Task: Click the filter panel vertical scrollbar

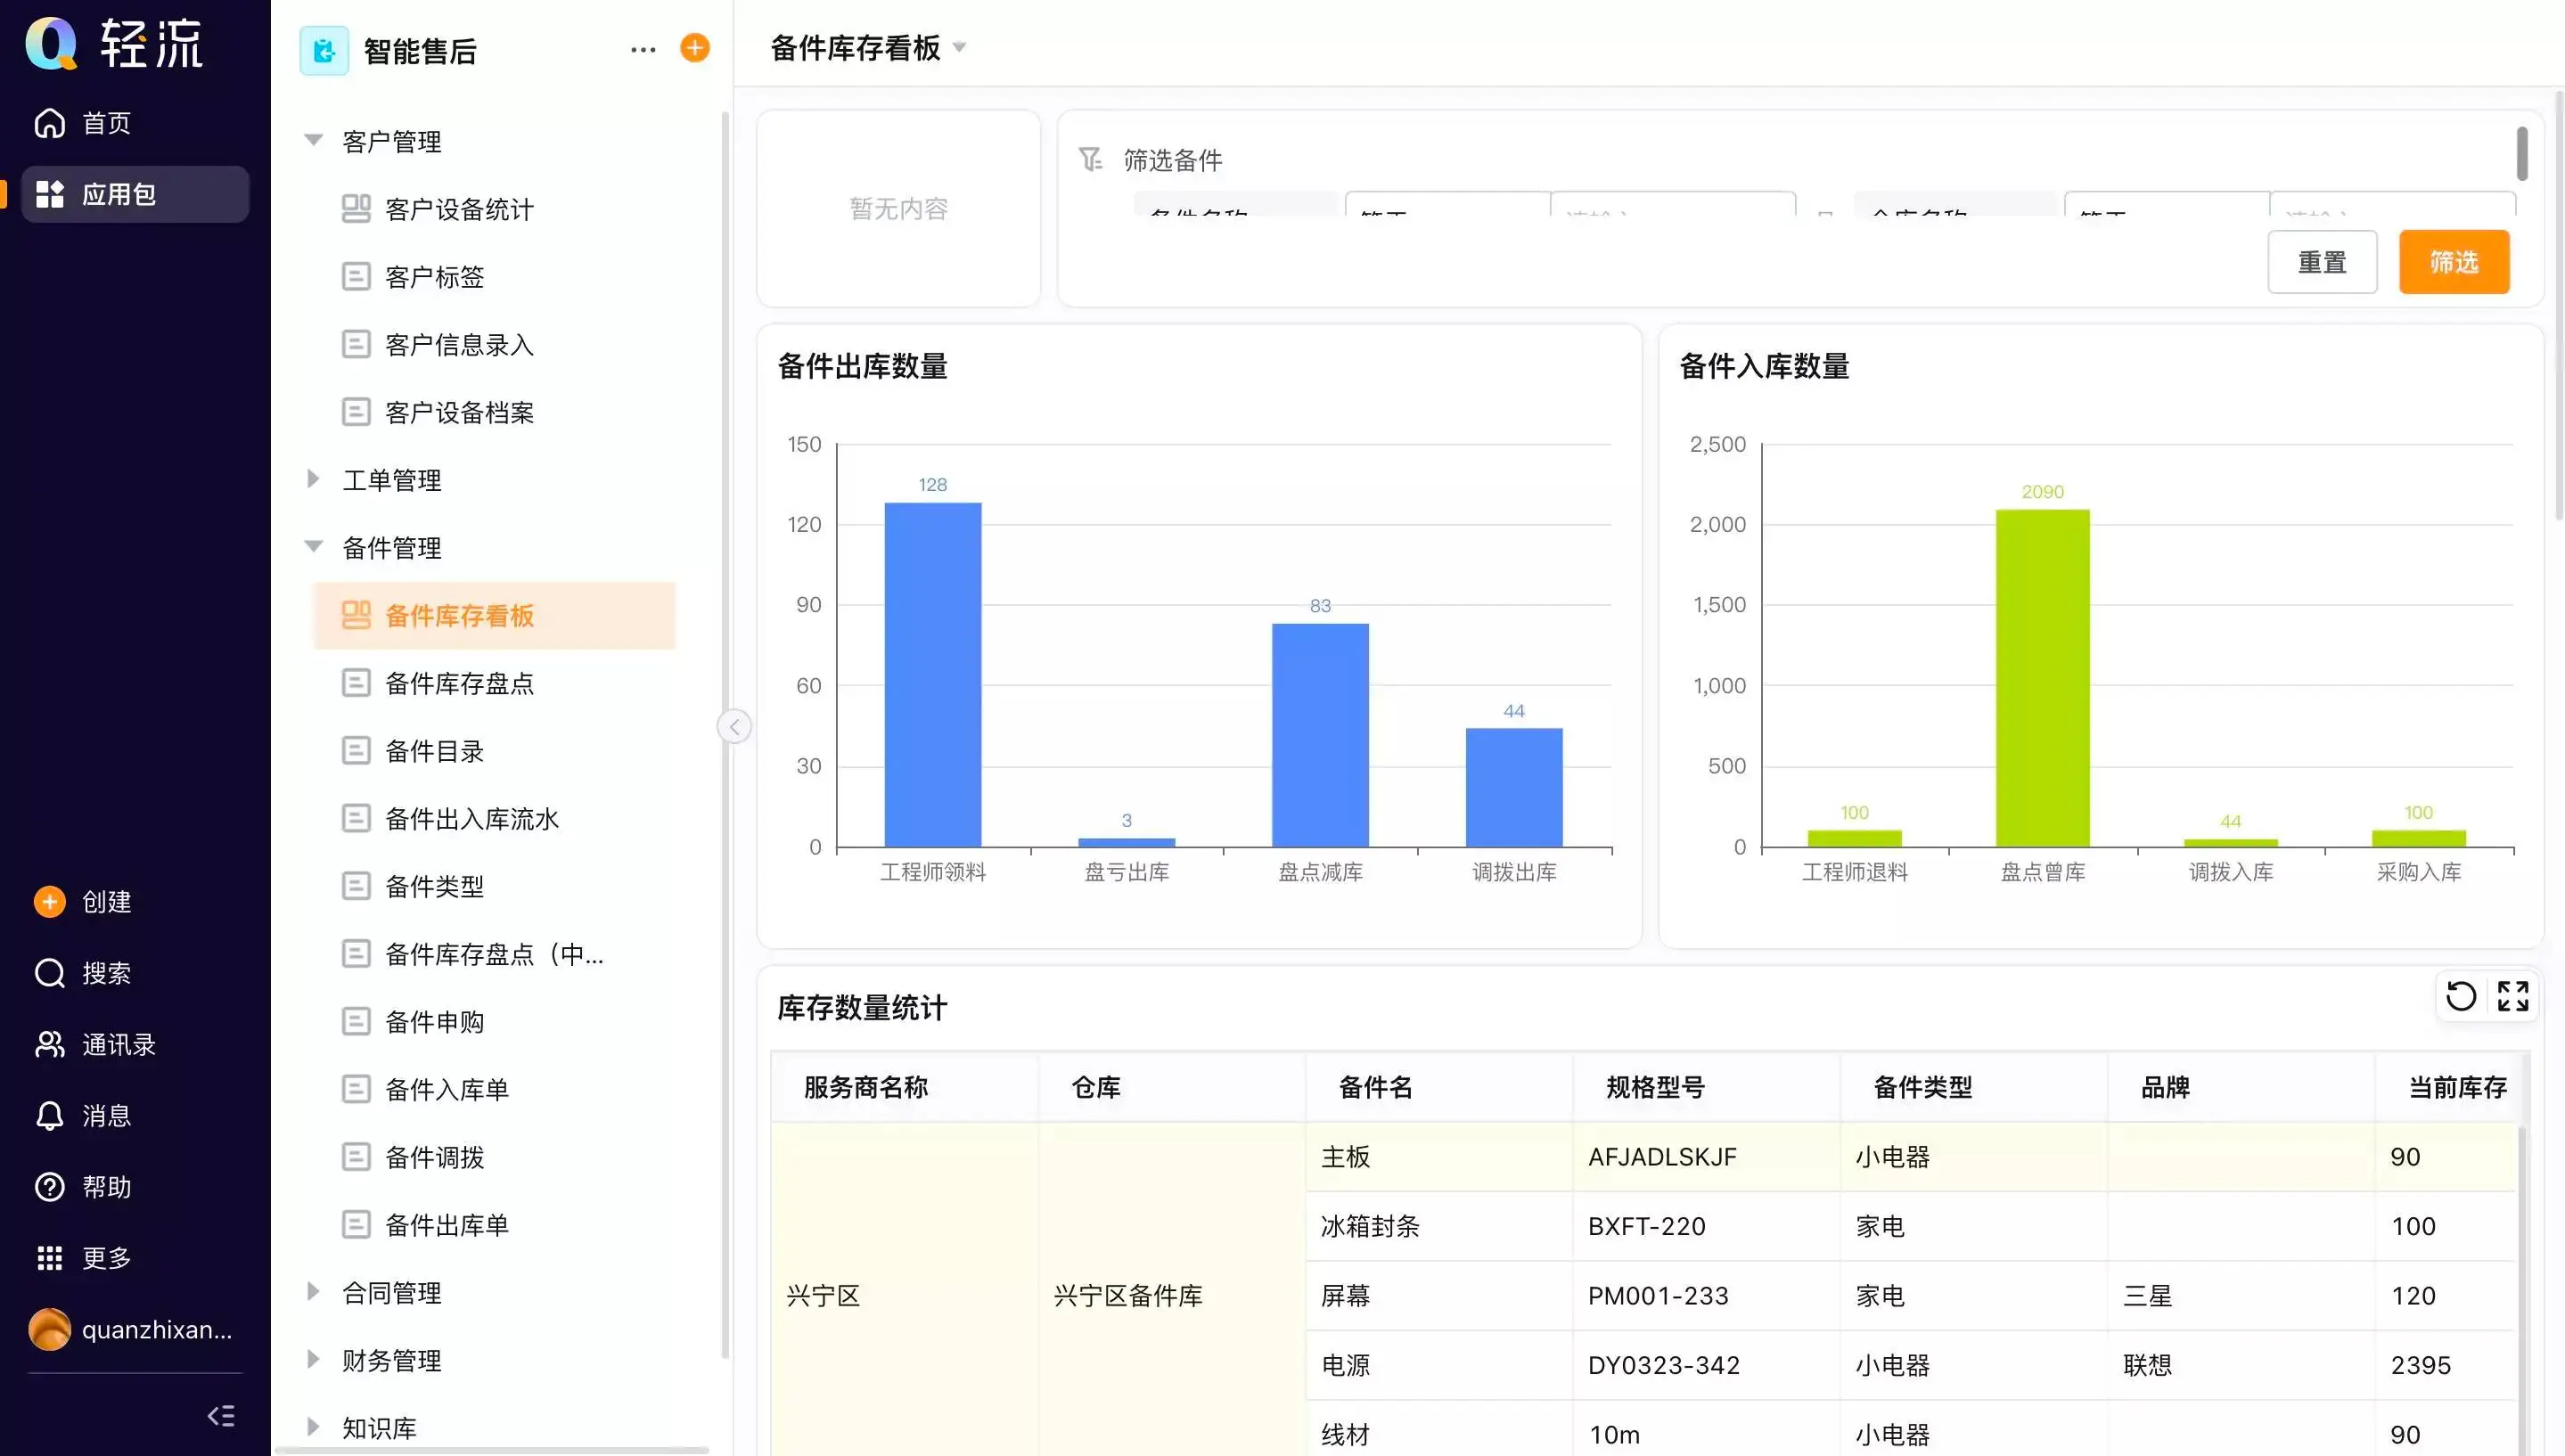Action: [x=2522, y=155]
